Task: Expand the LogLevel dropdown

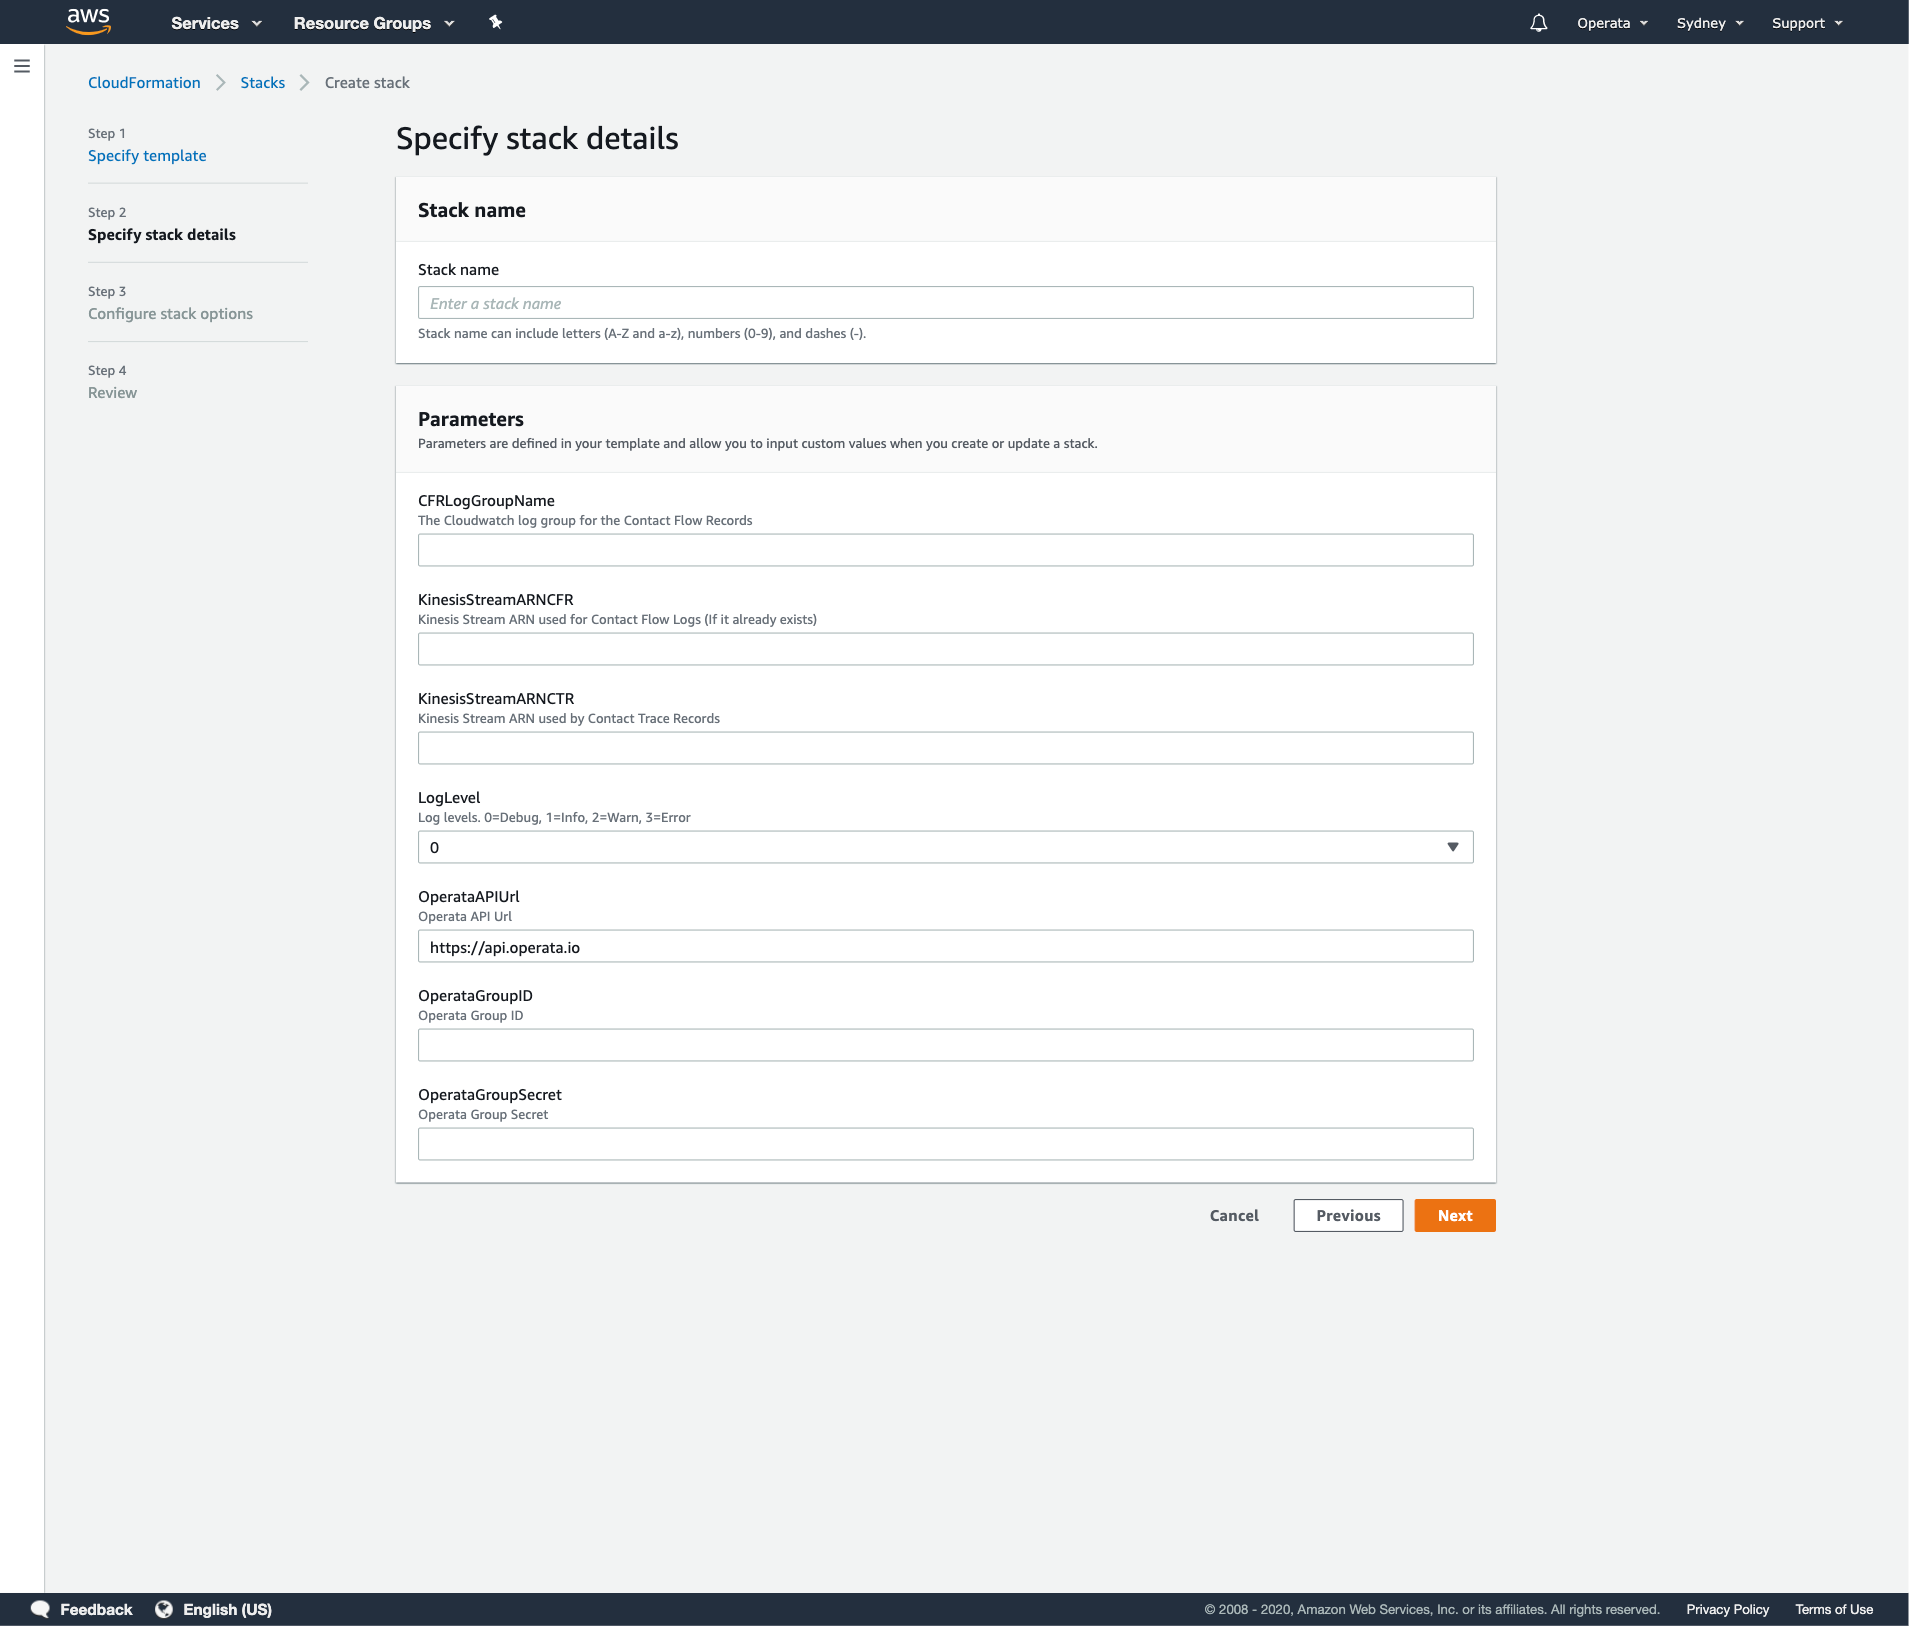Action: point(945,847)
